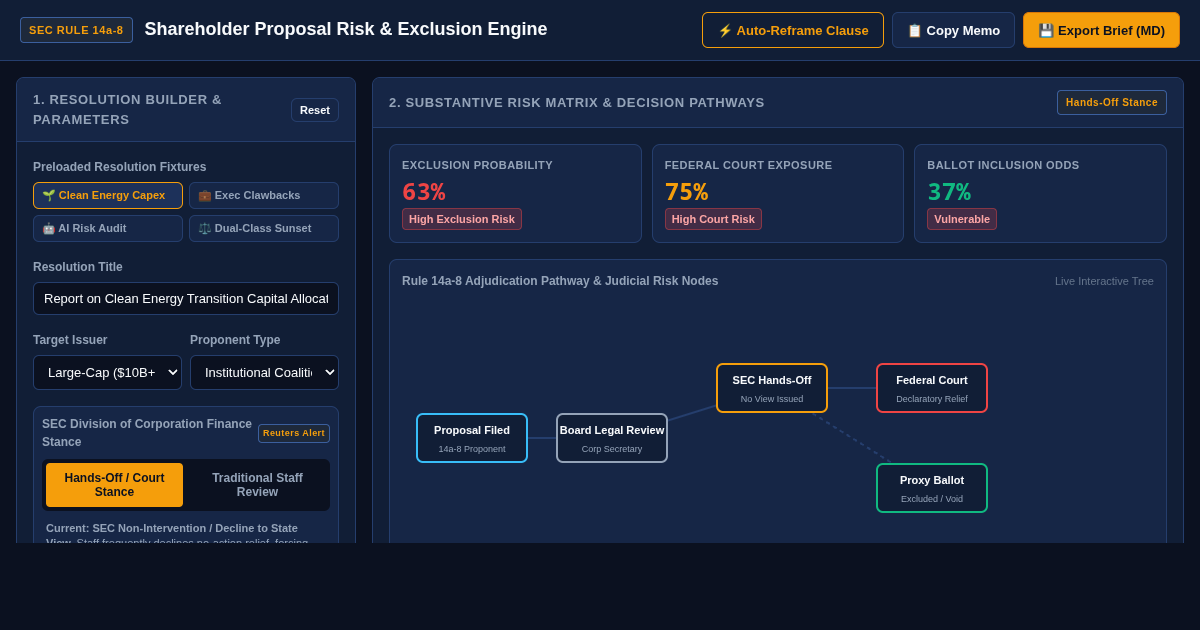This screenshot has width=1200, height=630.
Task: Click the Hands-Off Stance badge
Action: pos(1112,102)
